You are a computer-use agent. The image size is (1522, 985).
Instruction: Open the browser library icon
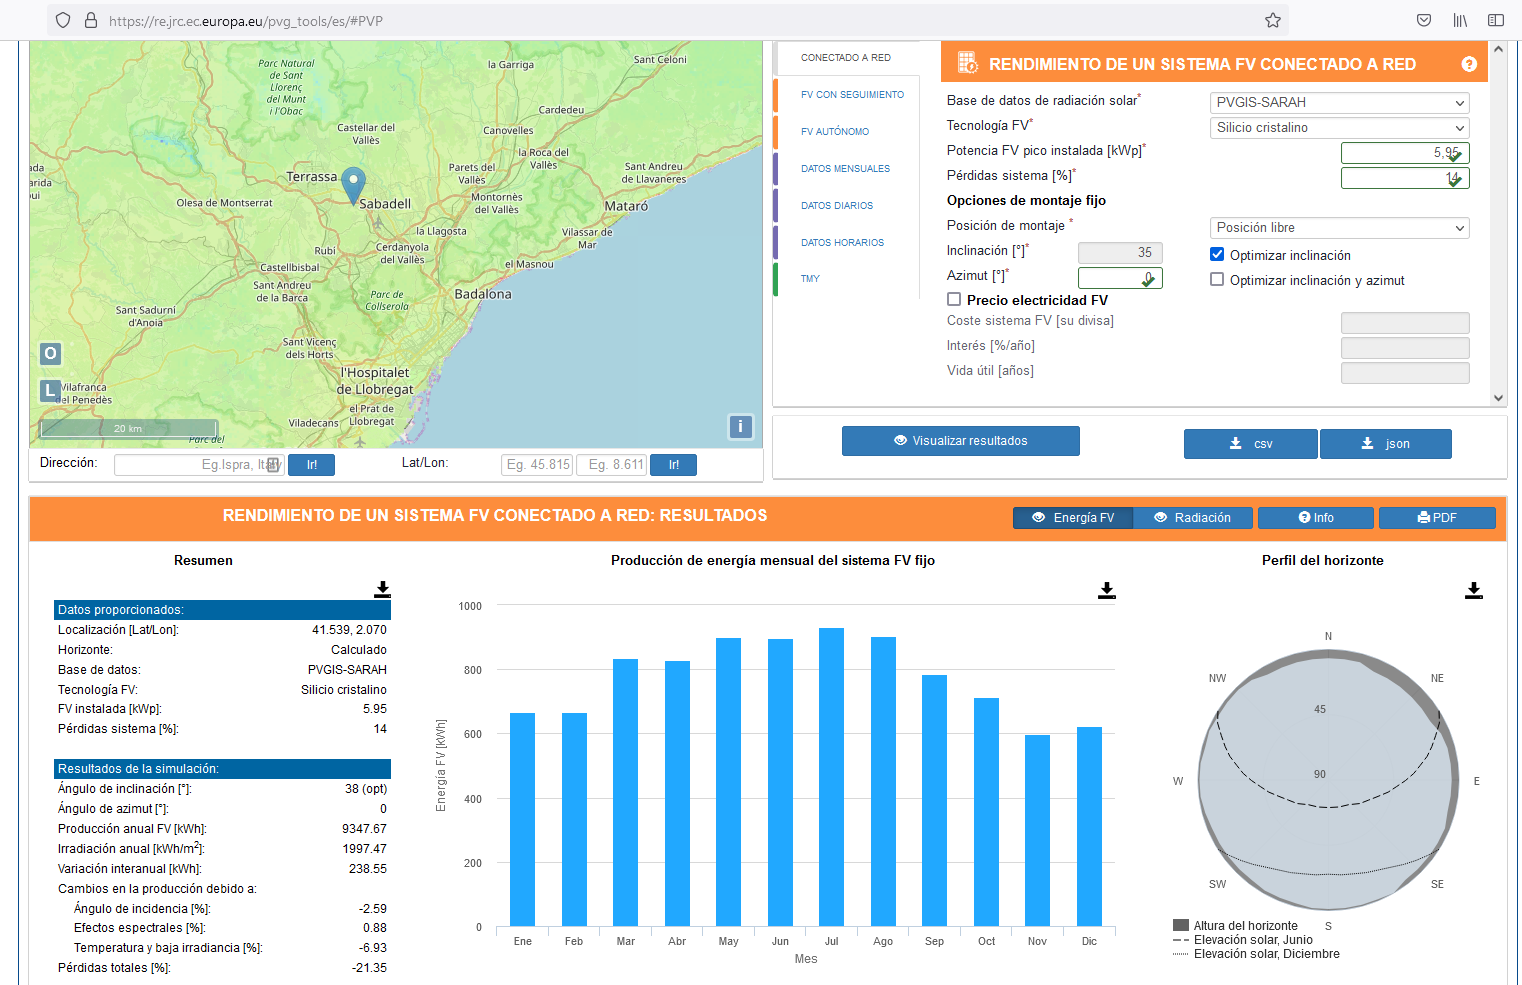tap(1460, 20)
